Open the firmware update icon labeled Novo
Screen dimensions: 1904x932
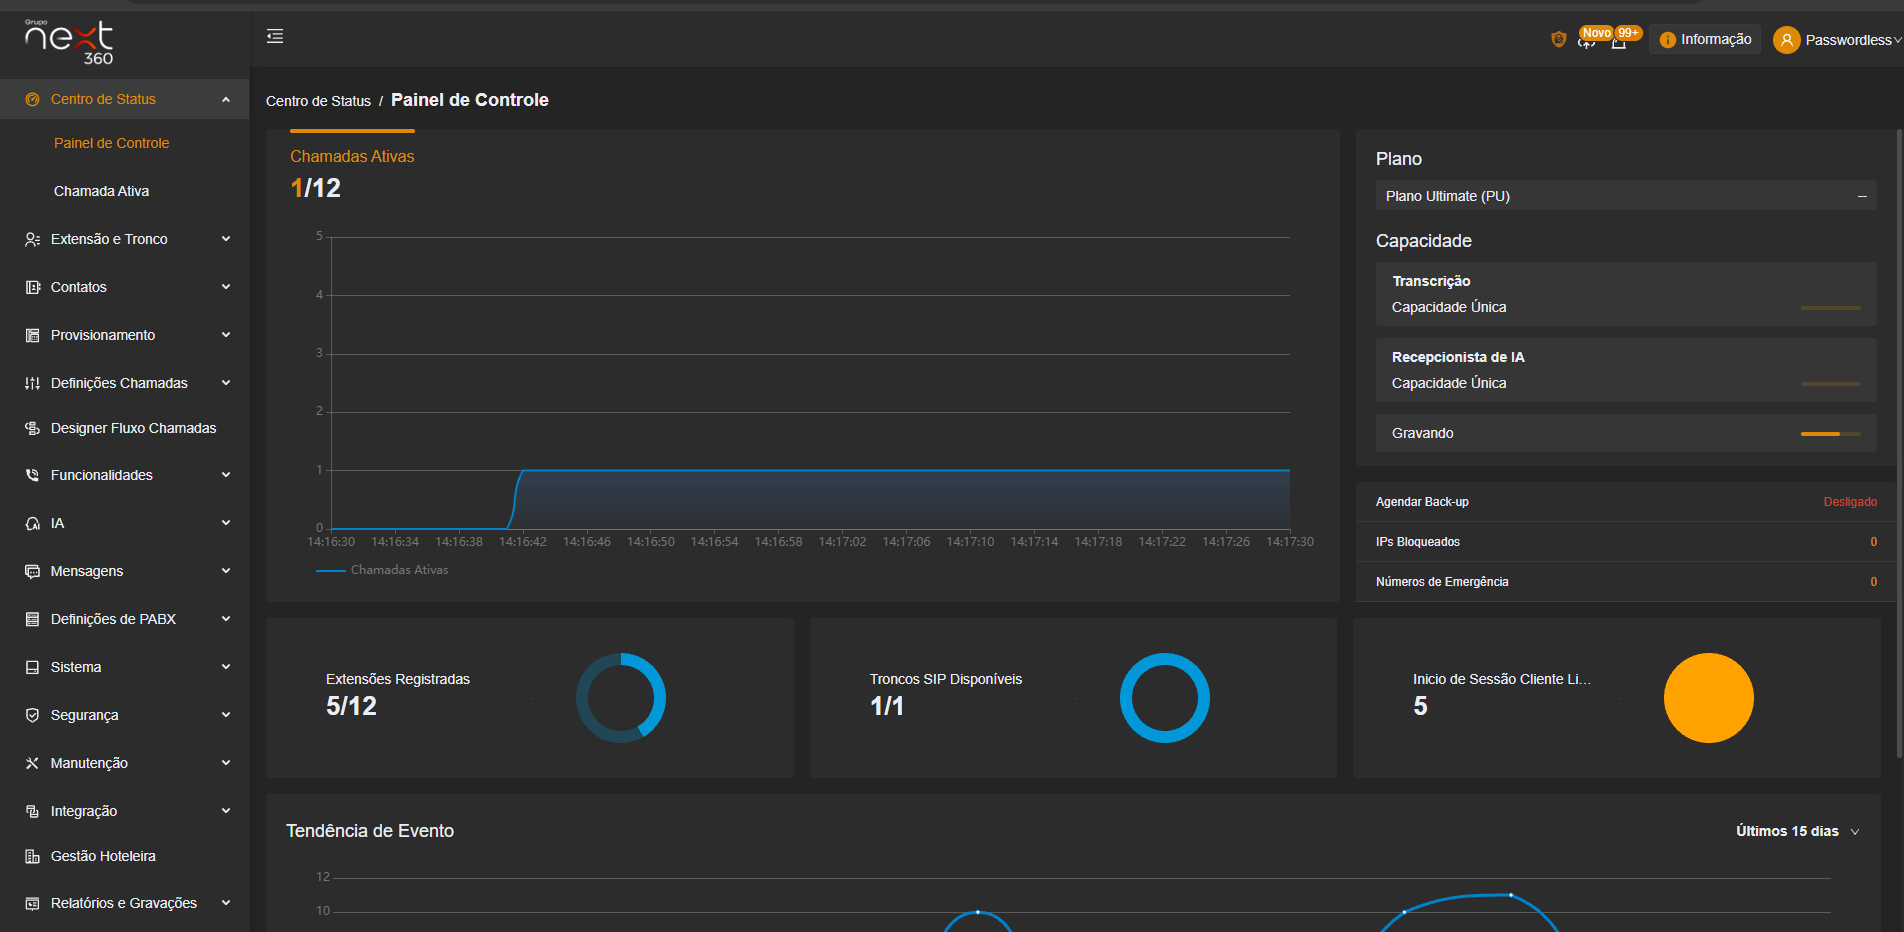click(x=1587, y=40)
